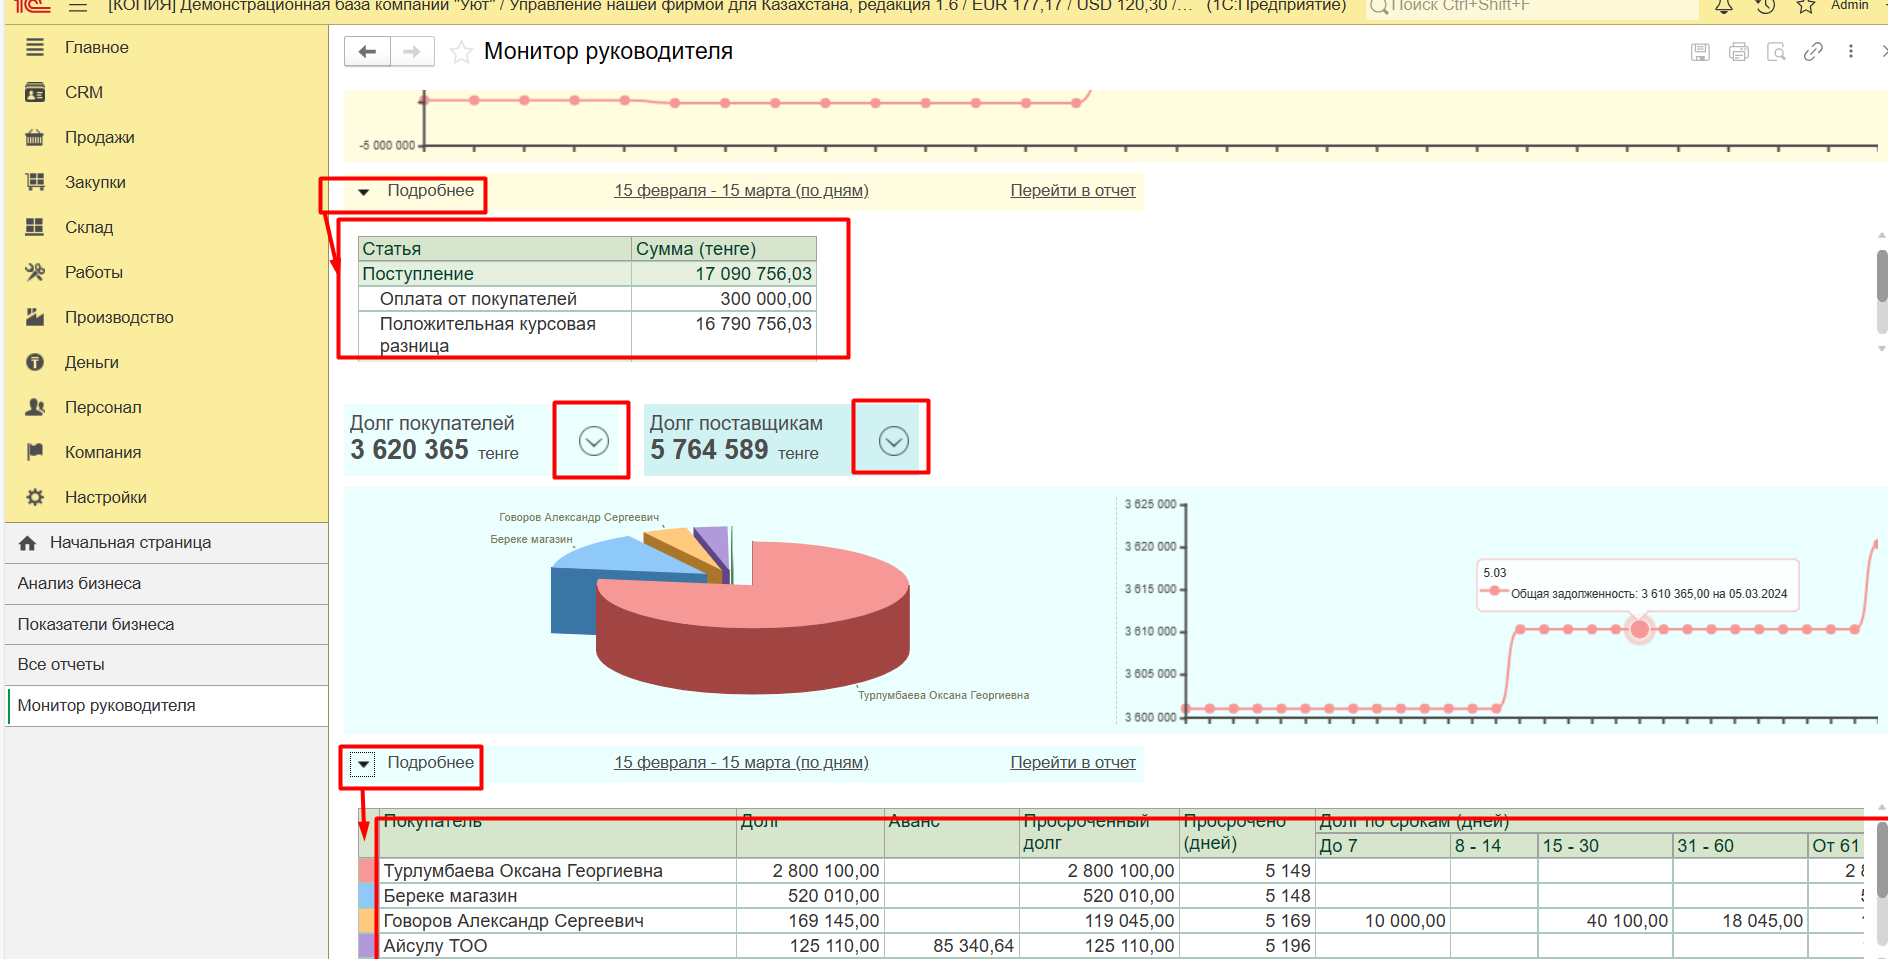Image resolution: width=1888 pixels, height=959 pixels.
Task: Collapse the upper Подробнее section
Action: click(x=364, y=192)
